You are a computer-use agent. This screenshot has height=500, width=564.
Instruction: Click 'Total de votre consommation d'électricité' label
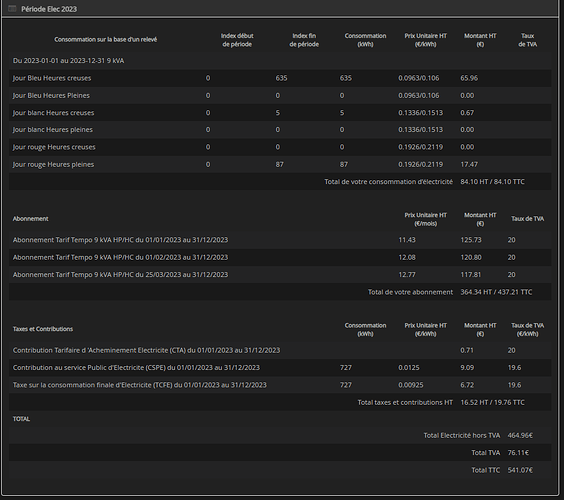(x=388, y=182)
